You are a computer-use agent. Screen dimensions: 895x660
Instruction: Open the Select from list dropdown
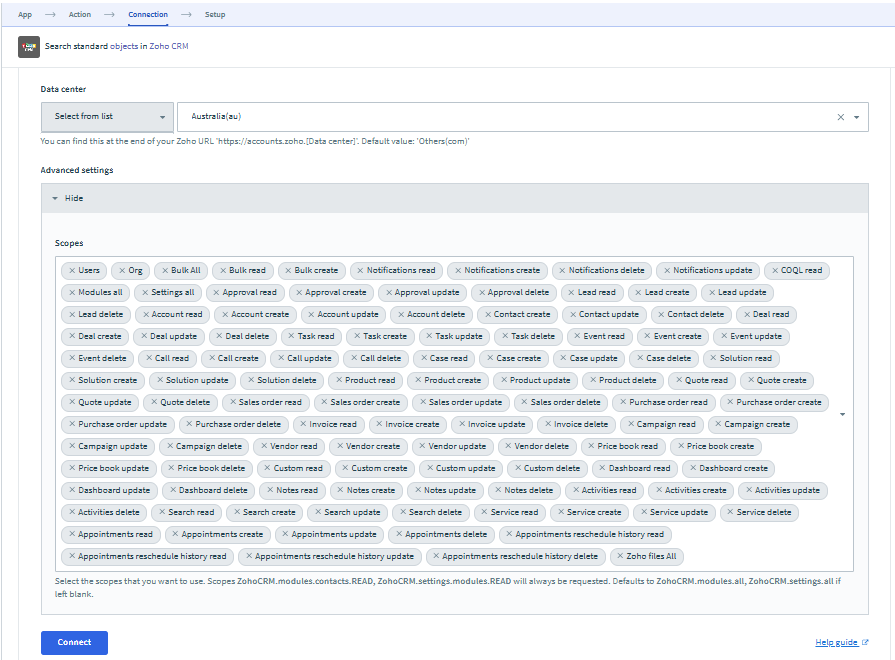tap(107, 117)
